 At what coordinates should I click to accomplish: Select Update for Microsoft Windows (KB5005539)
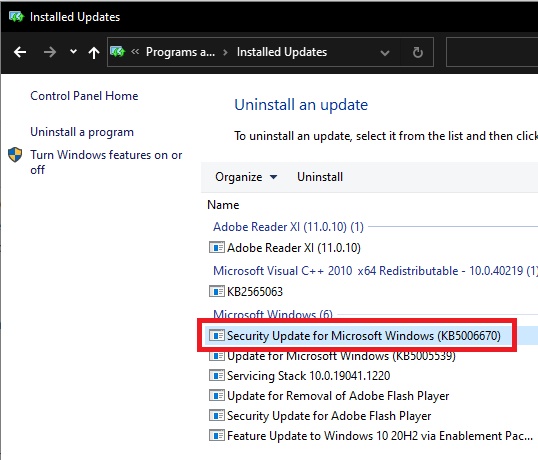(341, 356)
